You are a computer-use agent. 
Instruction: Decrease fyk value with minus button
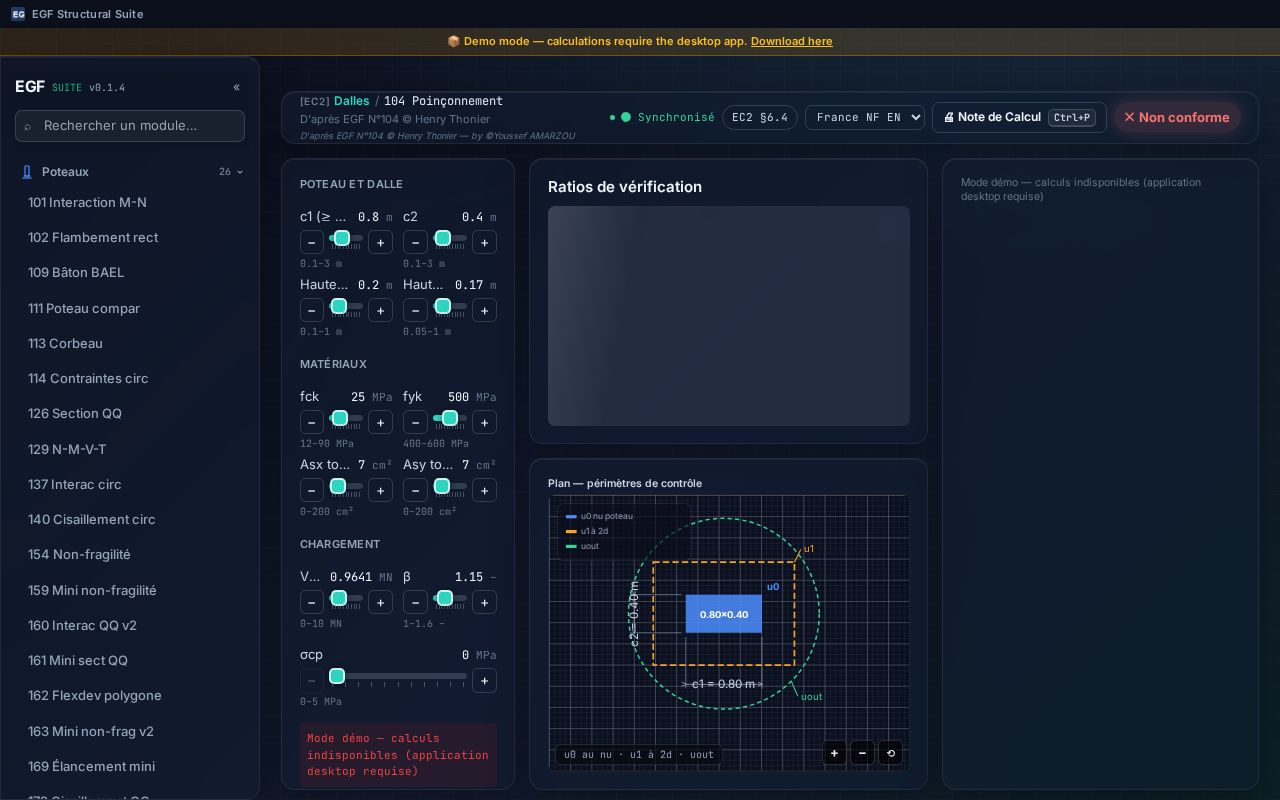[415, 422]
